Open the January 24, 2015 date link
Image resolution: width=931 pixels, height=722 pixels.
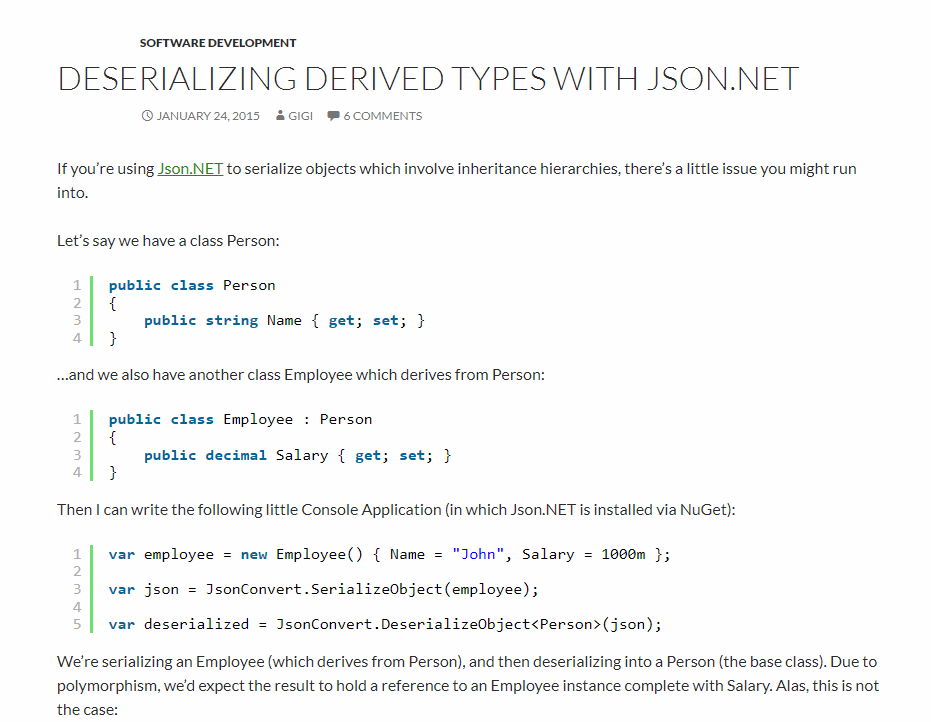208,116
